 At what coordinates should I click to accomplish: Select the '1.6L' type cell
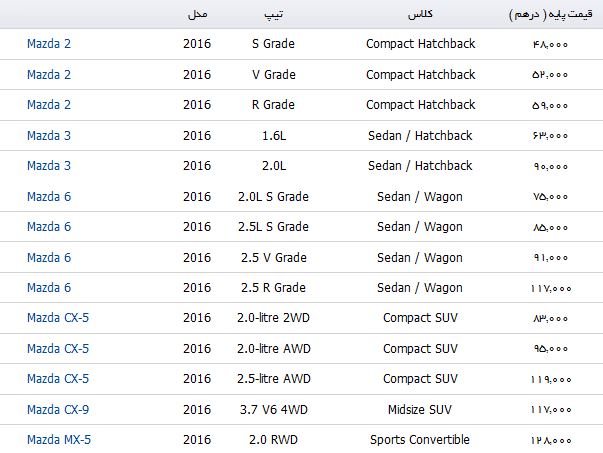pyautogui.click(x=274, y=136)
